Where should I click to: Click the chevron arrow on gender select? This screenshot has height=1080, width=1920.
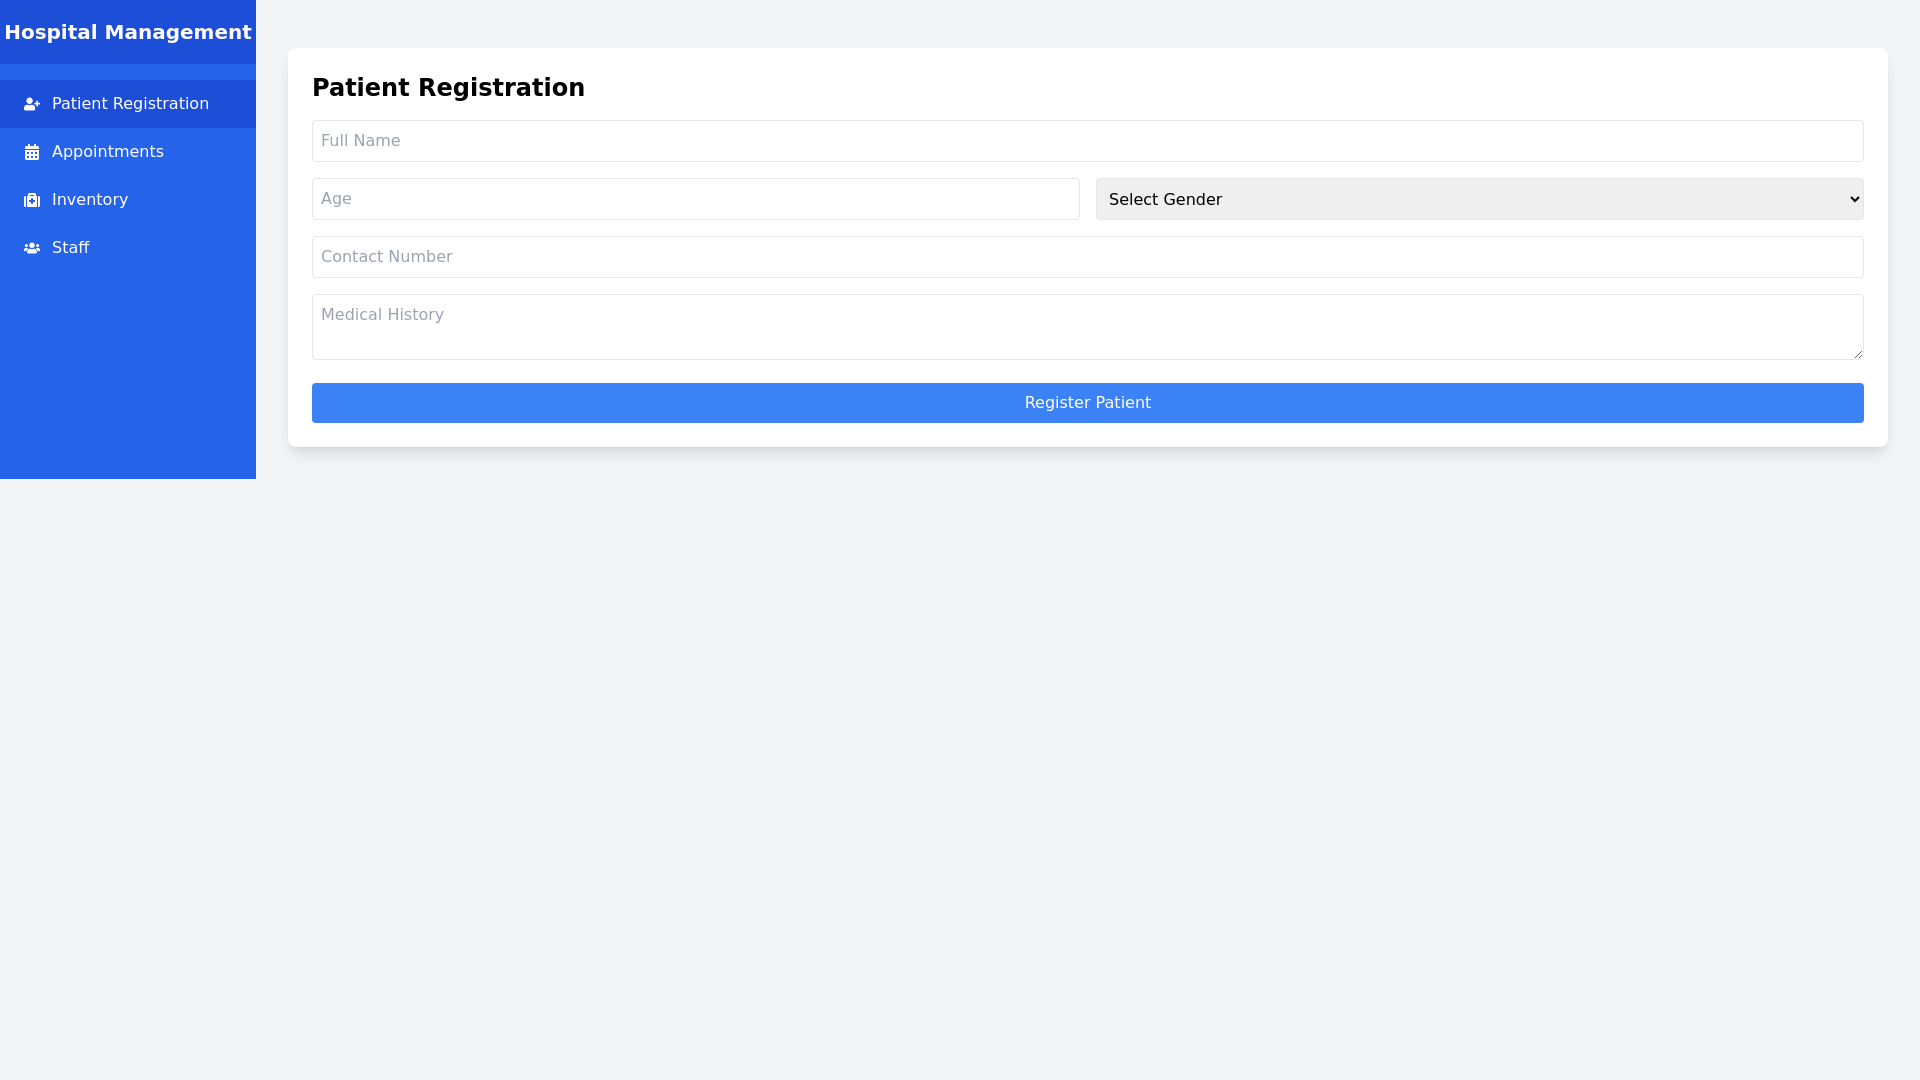[1854, 199]
